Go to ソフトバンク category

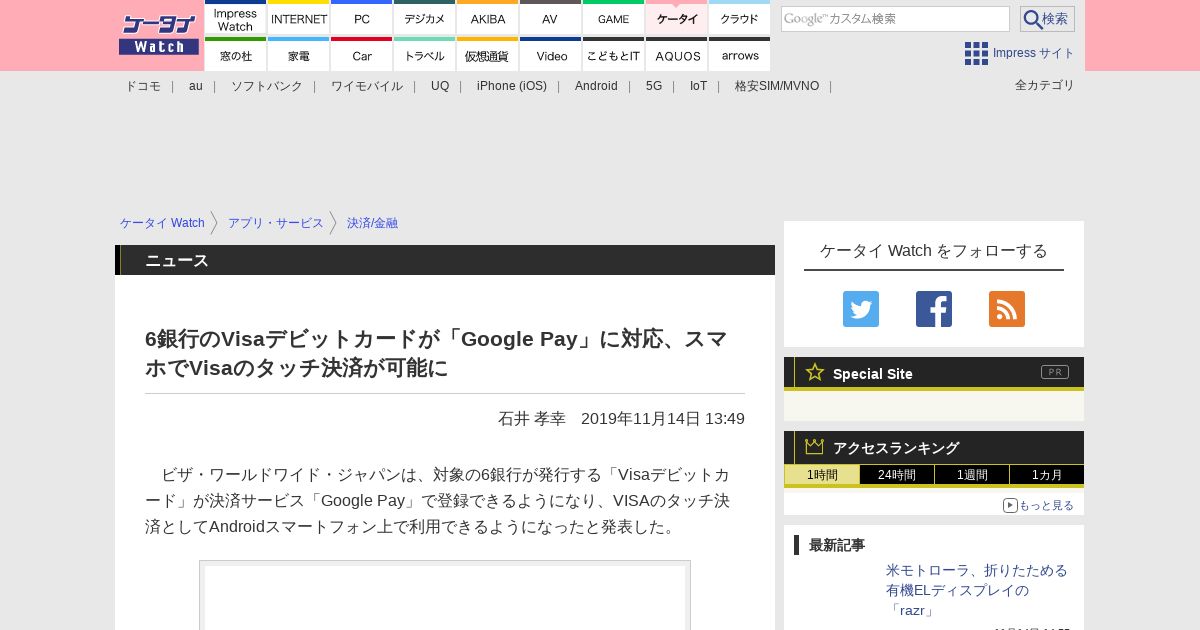point(267,86)
